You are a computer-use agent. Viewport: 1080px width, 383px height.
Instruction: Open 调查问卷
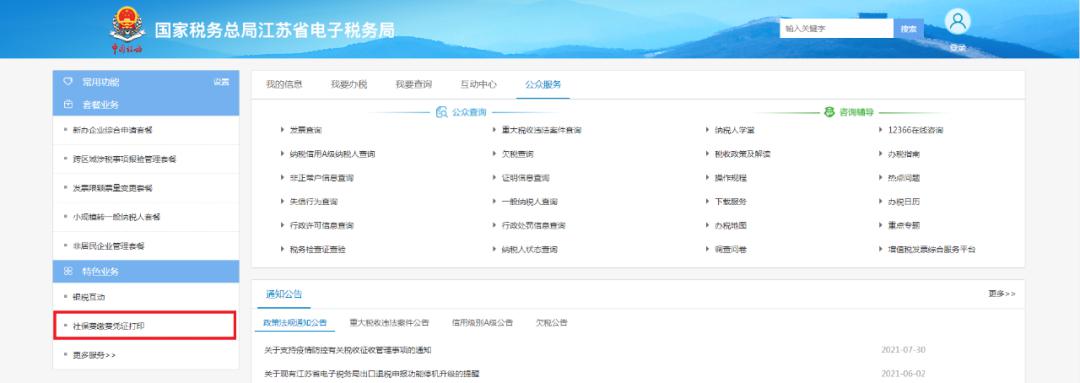[x=730, y=249]
